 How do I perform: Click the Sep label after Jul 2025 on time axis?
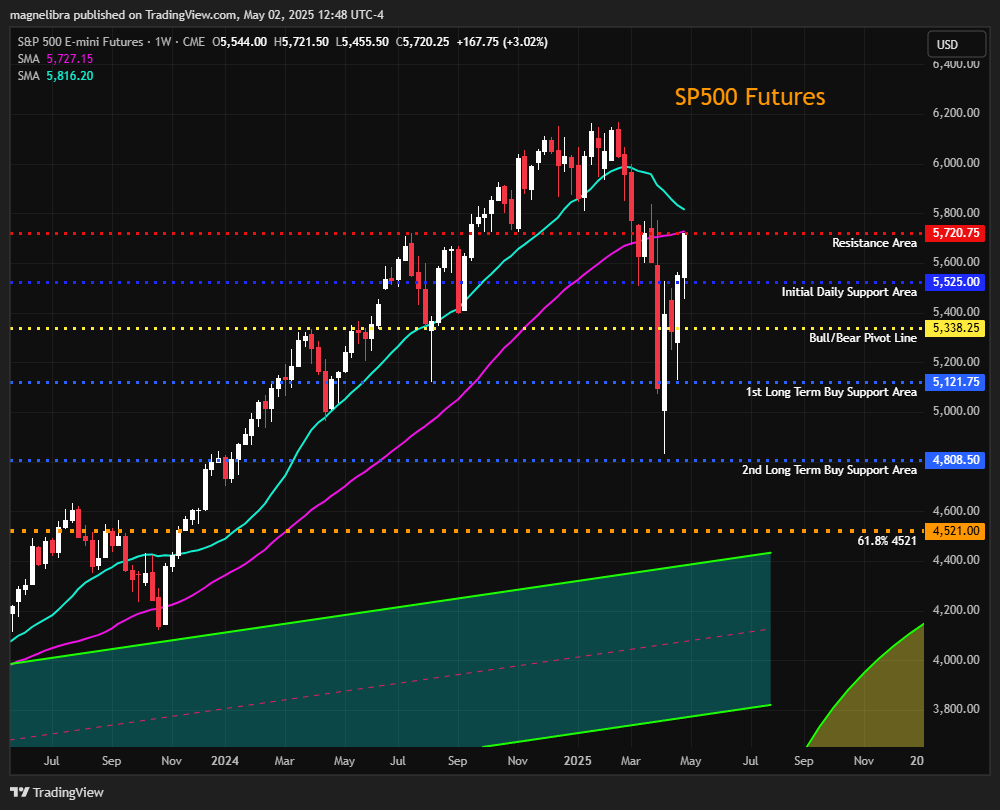pos(804,761)
